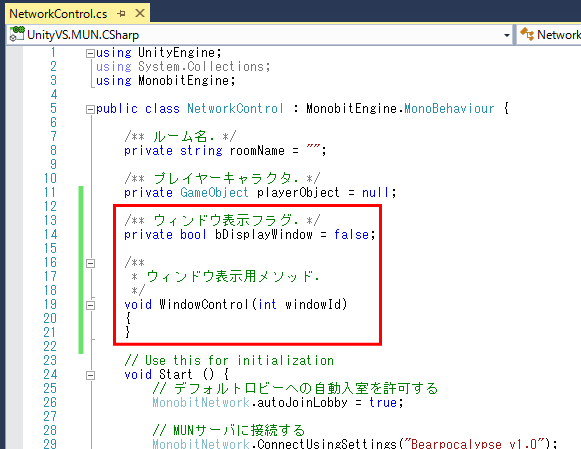Screen dimensions: 581x449
Task: Click autoJoinLobby on line 26
Action: pos(302,403)
